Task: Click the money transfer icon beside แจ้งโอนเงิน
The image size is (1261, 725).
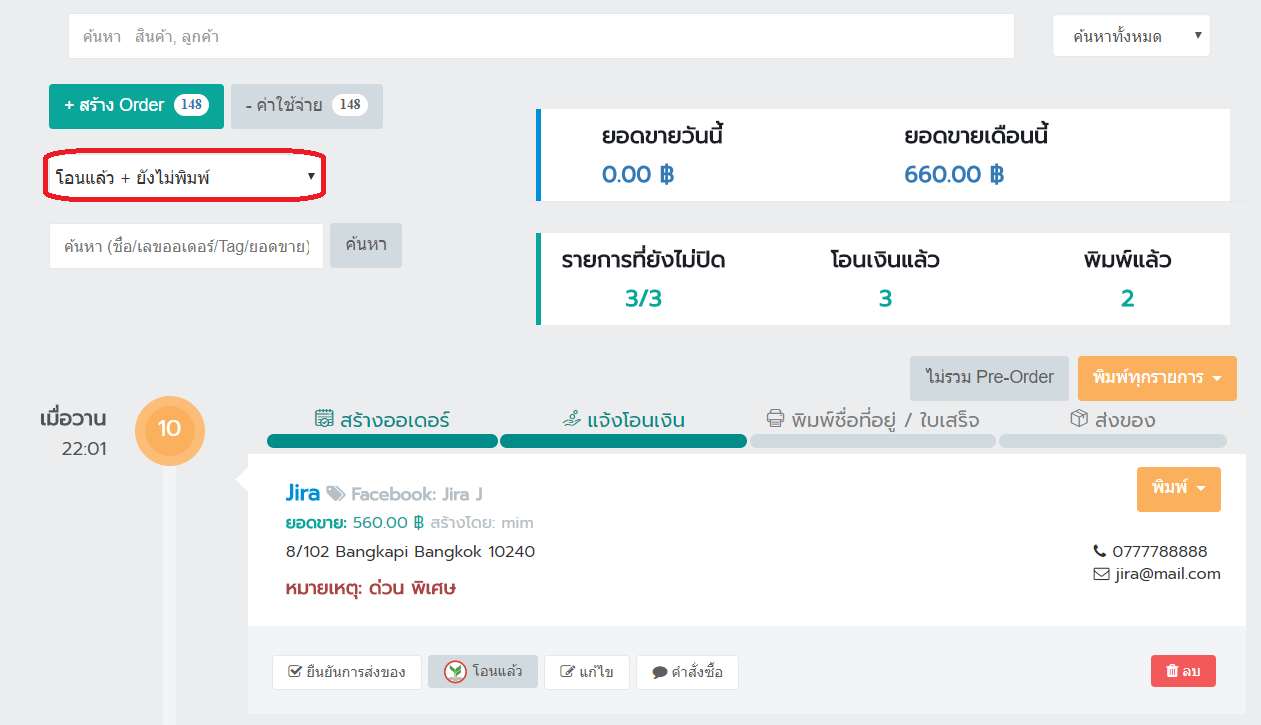Action: coord(571,419)
